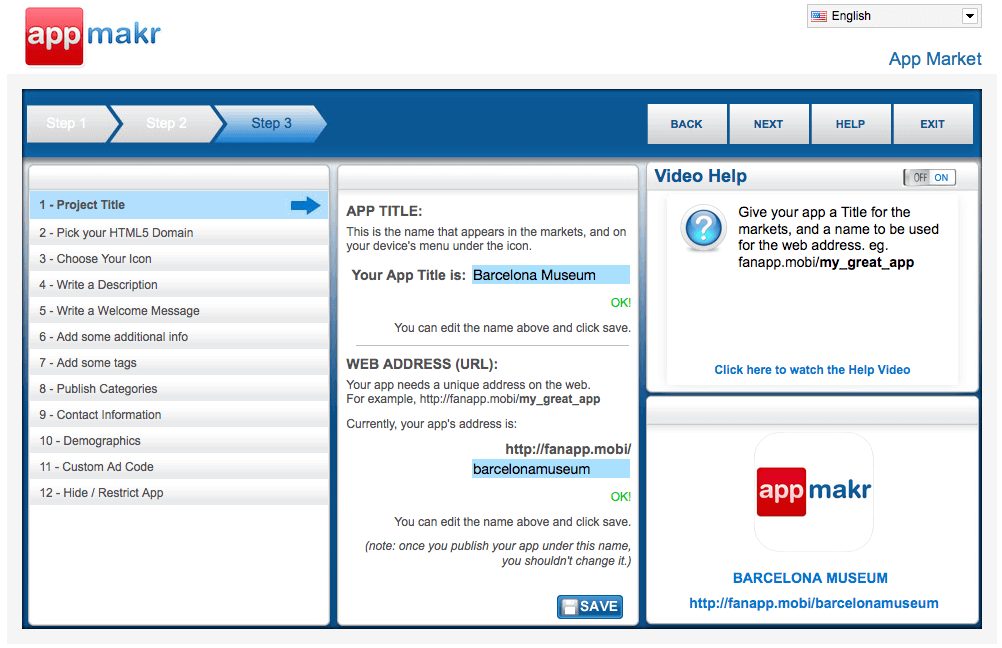Go to the Step 2 tab
This screenshot has height=648, width=1002.
click(166, 123)
